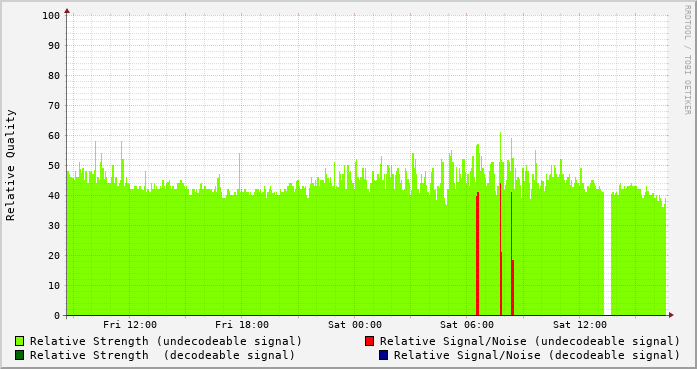697x369 pixels.
Task: Click the dark green Relative Strength decodeable swatch
Action: (20, 355)
